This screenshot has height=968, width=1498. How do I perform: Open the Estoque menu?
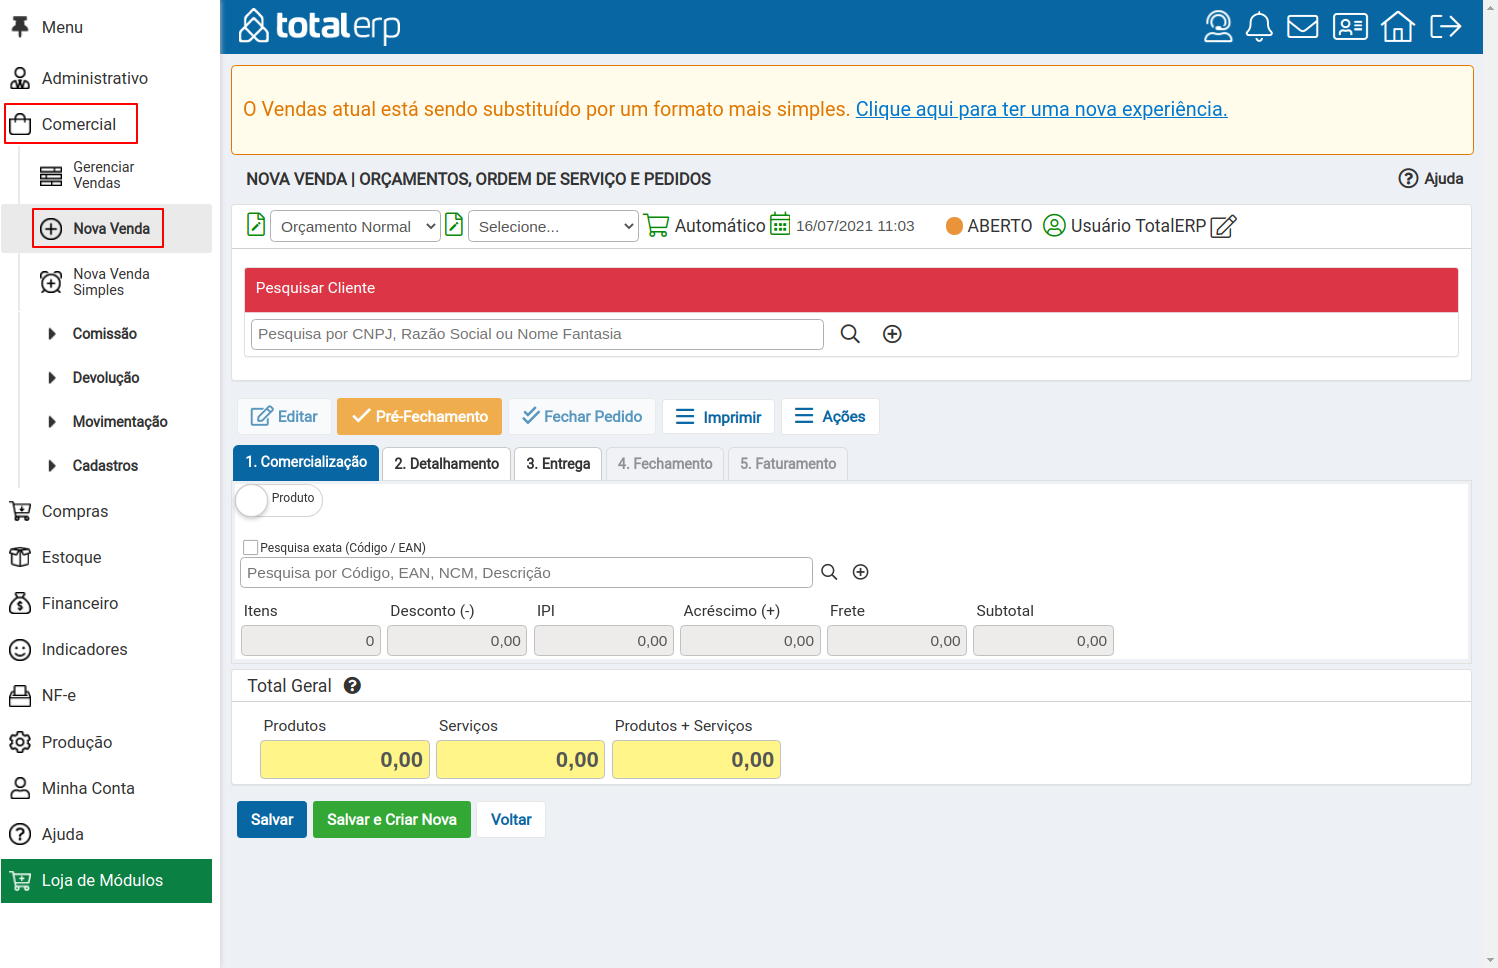[71, 557]
